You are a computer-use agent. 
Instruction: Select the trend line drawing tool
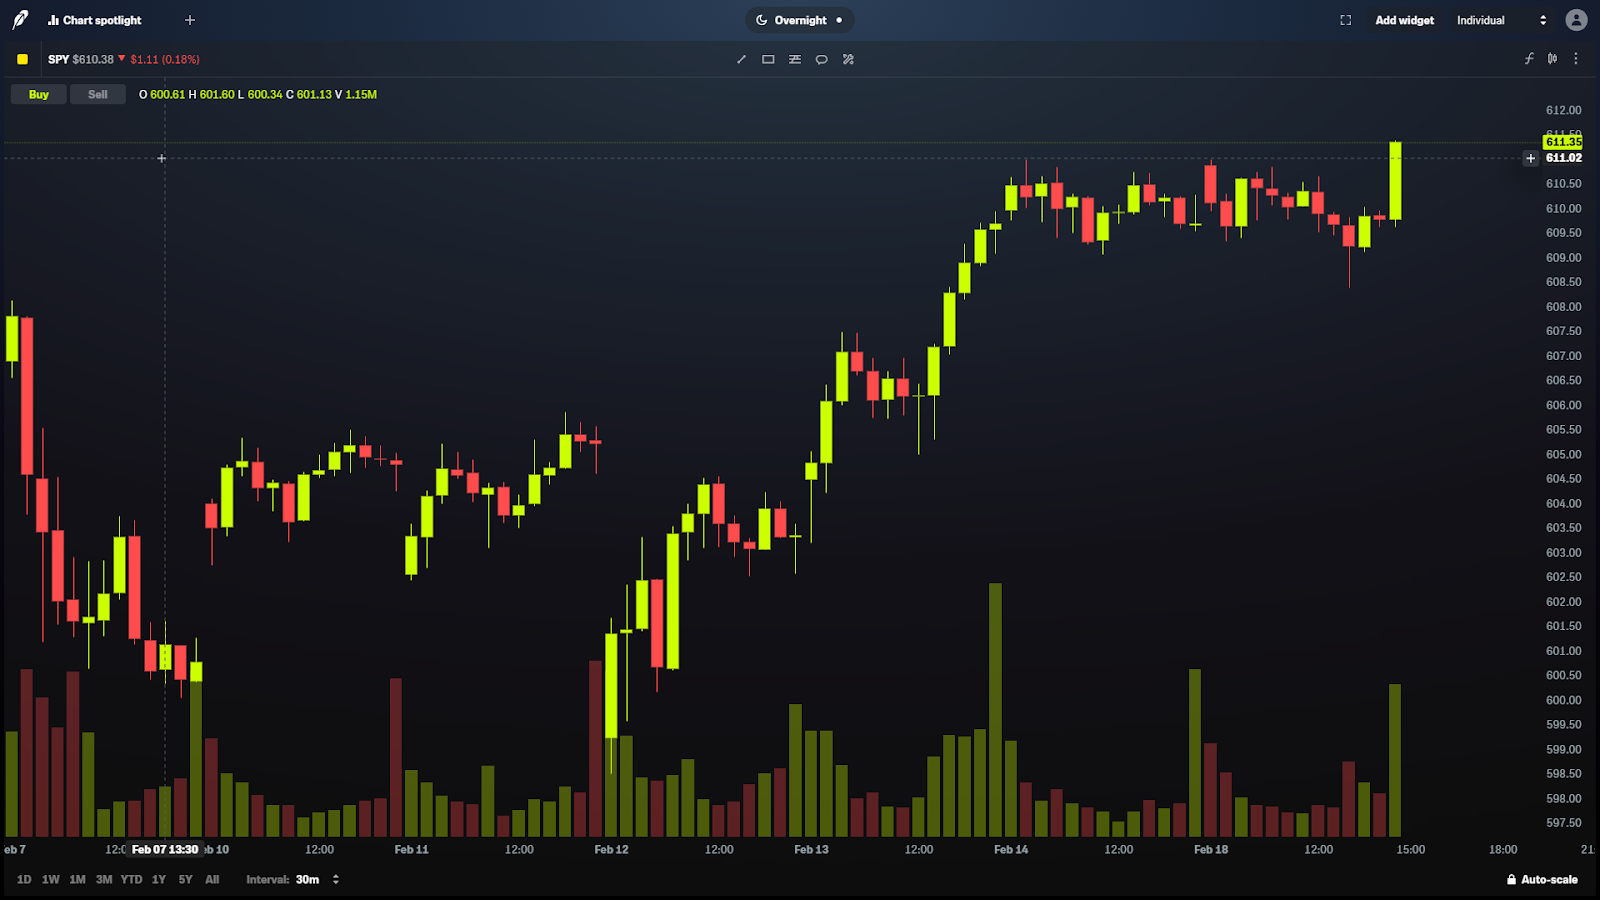(741, 59)
